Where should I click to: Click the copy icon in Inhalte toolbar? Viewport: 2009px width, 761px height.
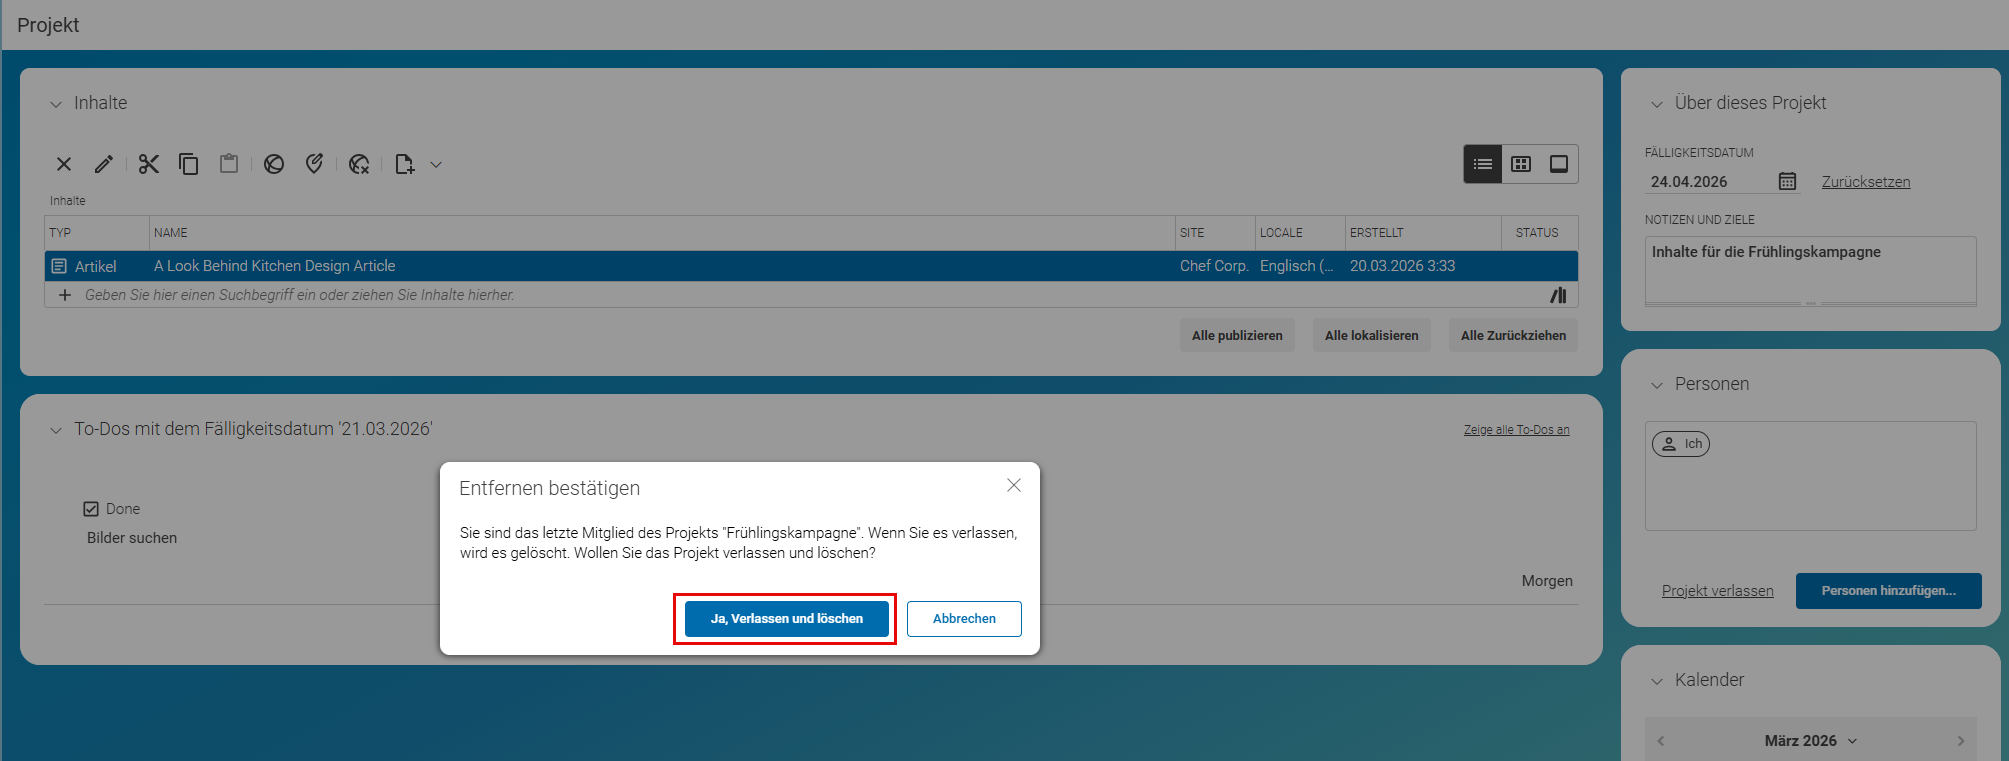[188, 164]
